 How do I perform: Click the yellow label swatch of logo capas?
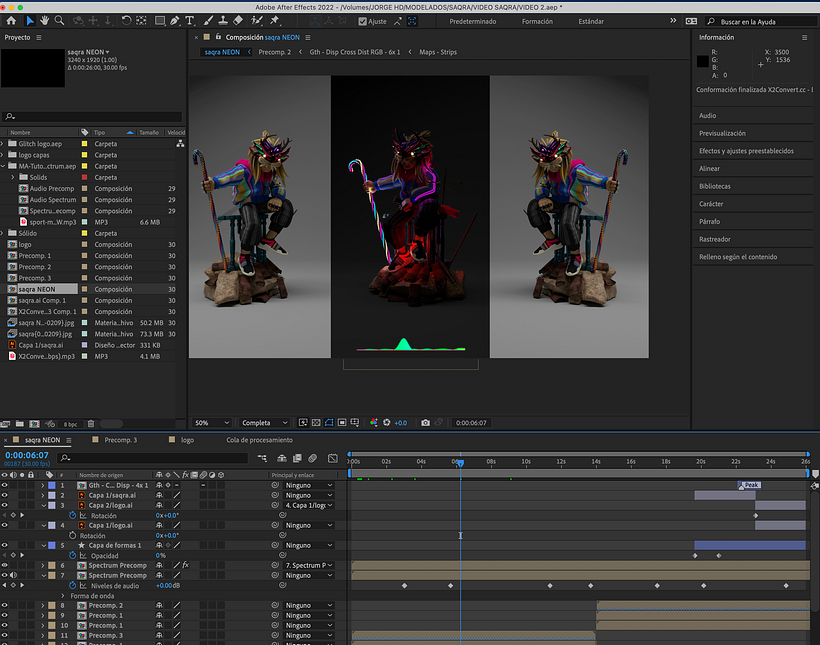point(84,155)
